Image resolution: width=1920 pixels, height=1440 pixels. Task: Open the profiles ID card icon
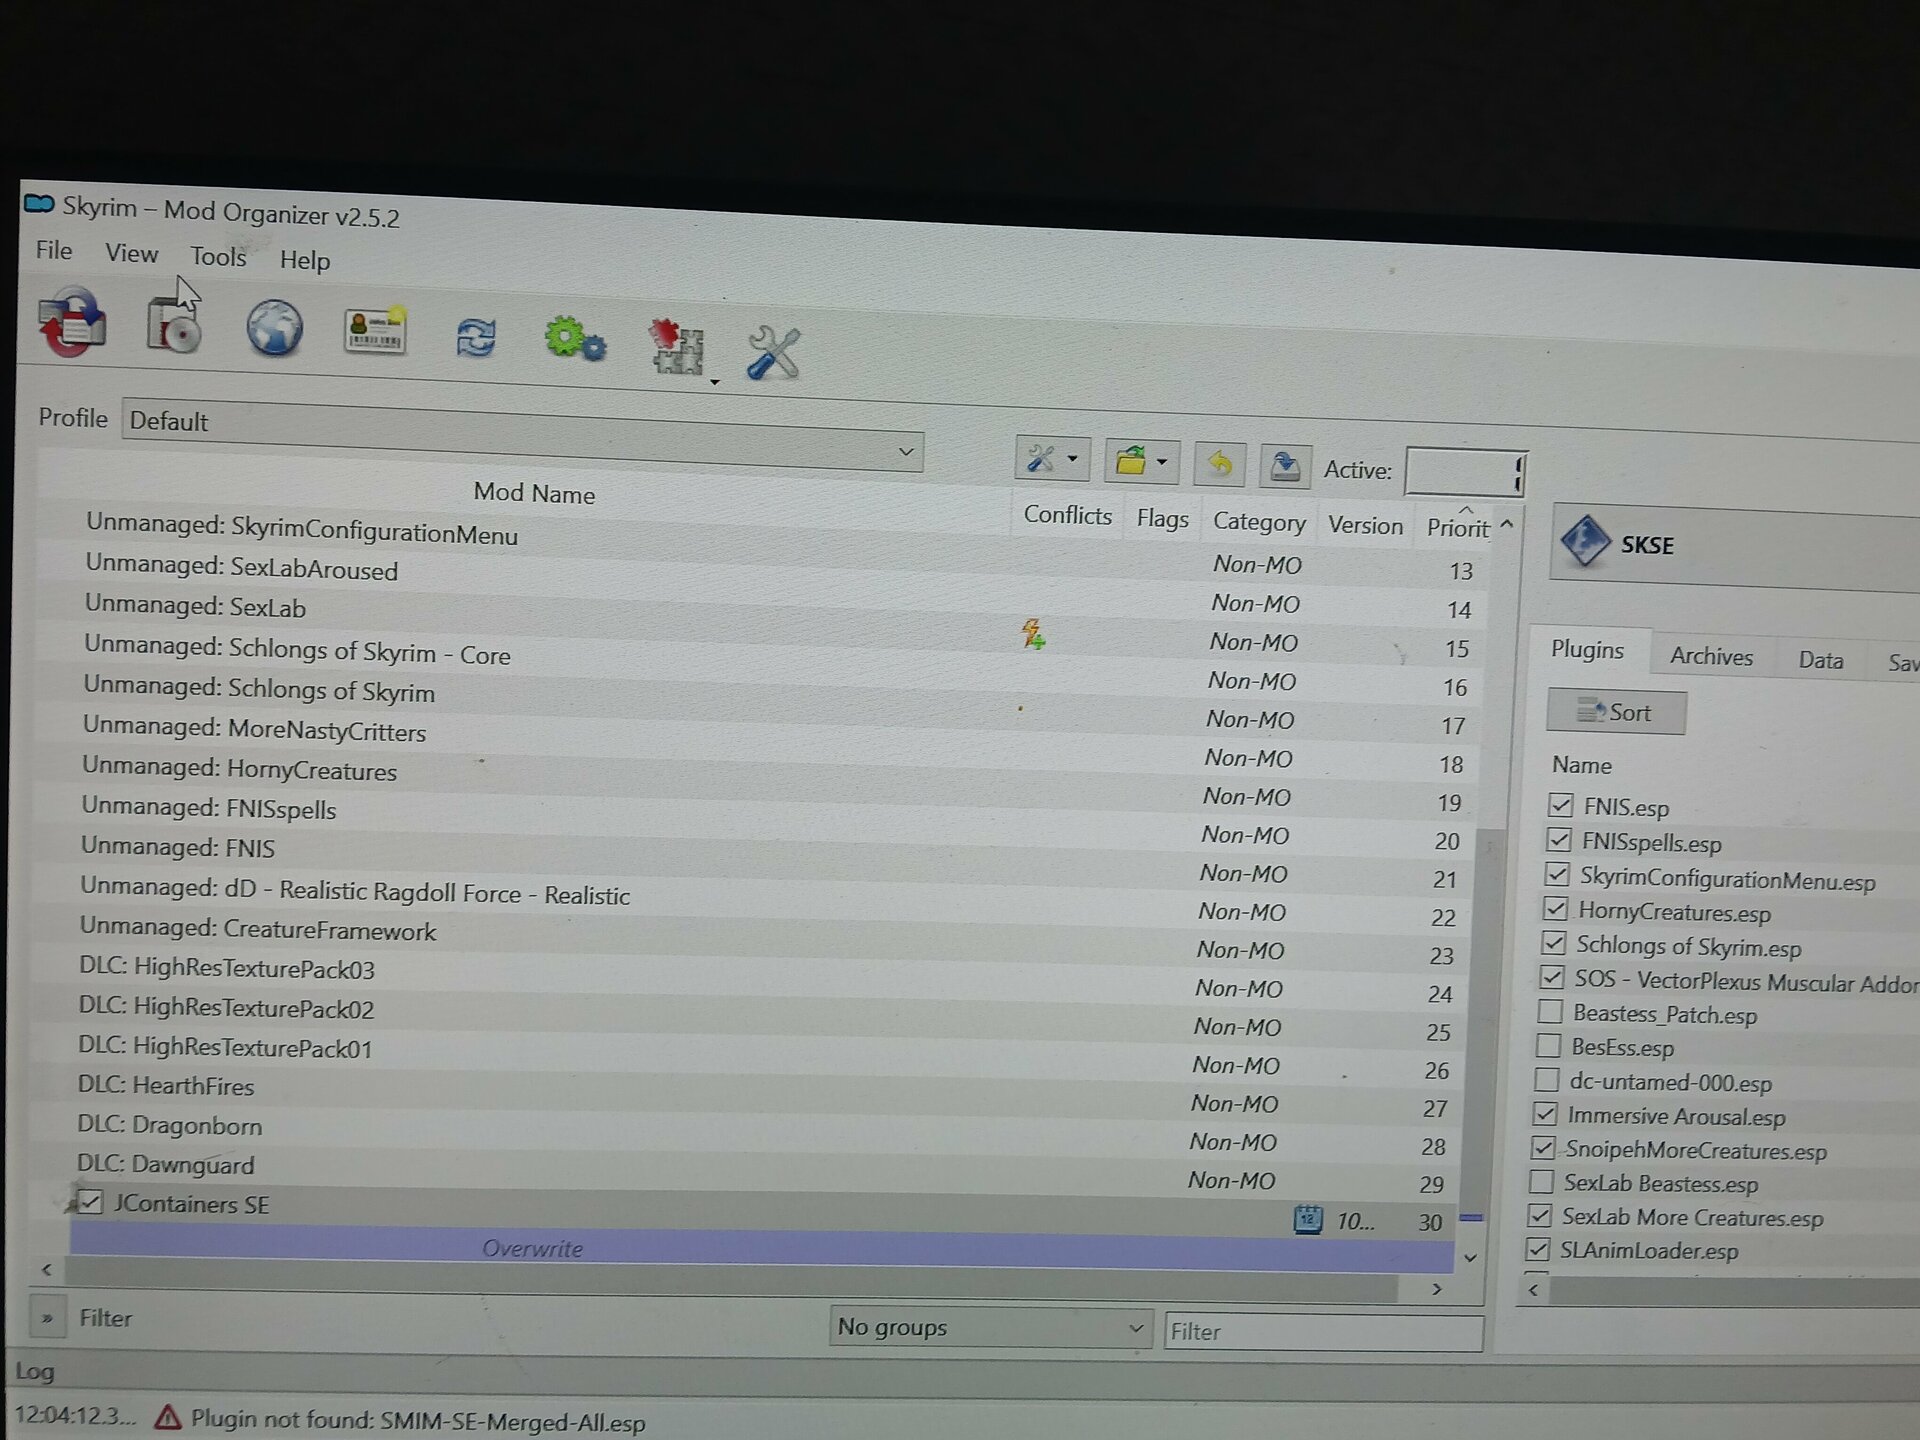(x=375, y=331)
